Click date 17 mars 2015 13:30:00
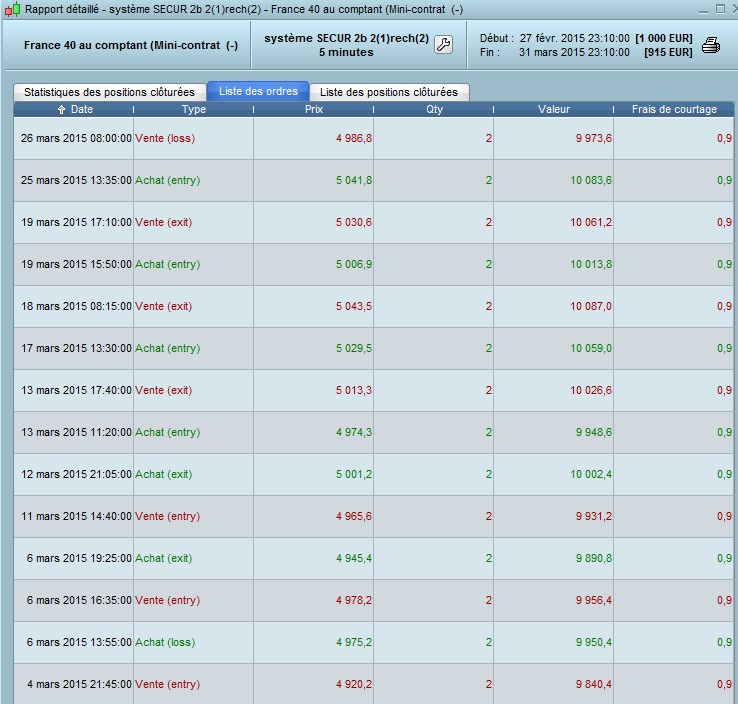Screen dimensions: 738x704 76,348
